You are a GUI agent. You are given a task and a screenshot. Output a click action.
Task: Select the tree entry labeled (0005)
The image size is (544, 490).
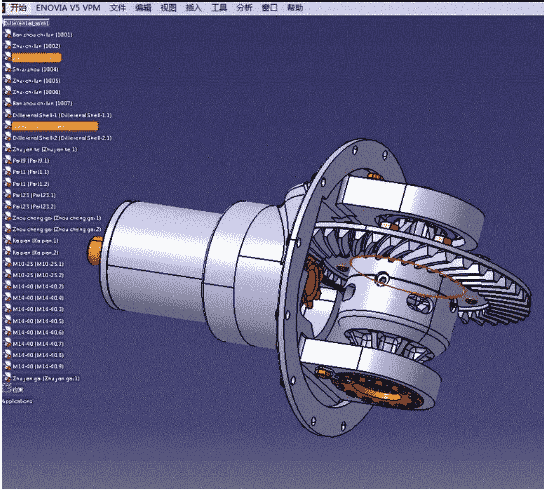pos(36,81)
